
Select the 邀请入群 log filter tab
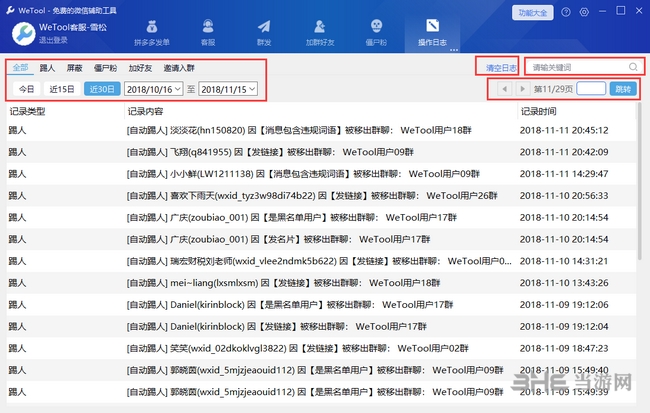[x=179, y=68]
